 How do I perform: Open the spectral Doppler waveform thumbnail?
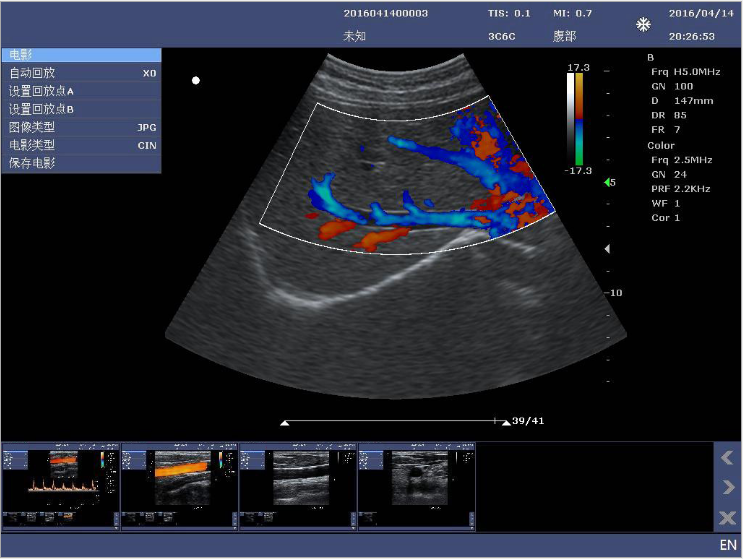coord(61,487)
